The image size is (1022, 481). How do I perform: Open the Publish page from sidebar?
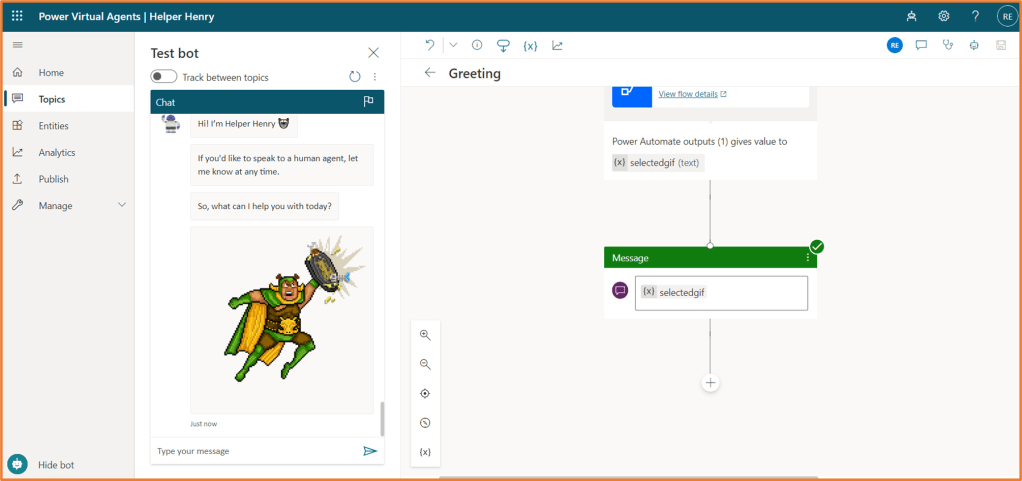click(53, 179)
